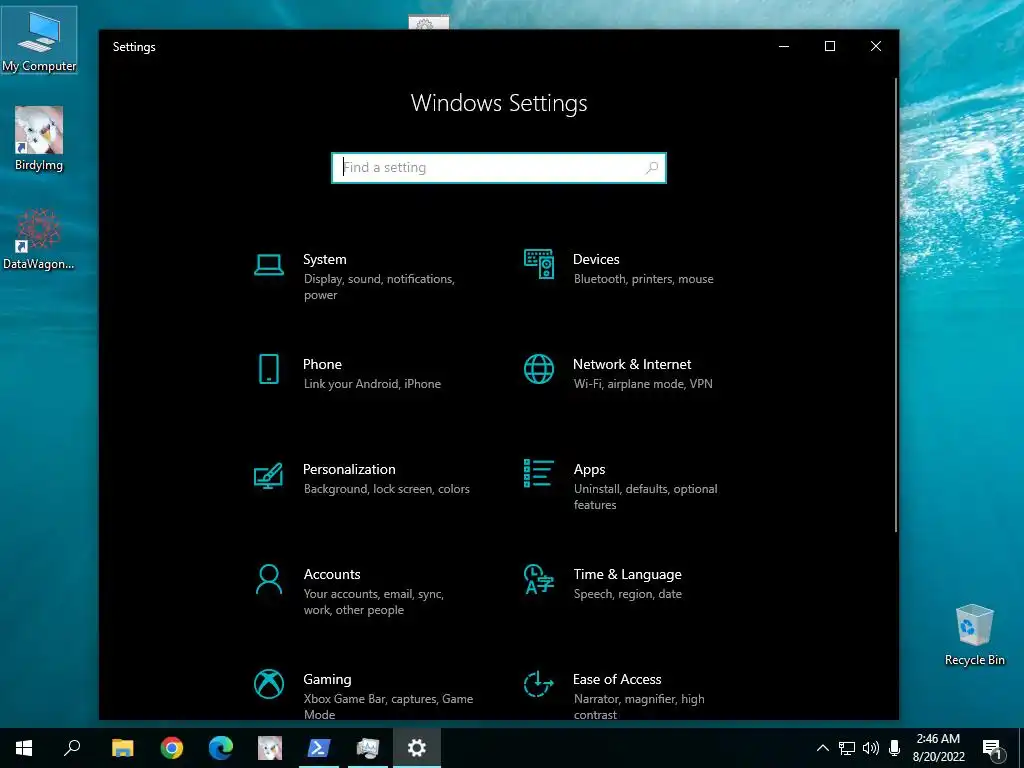Open the System category title

pos(325,259)
